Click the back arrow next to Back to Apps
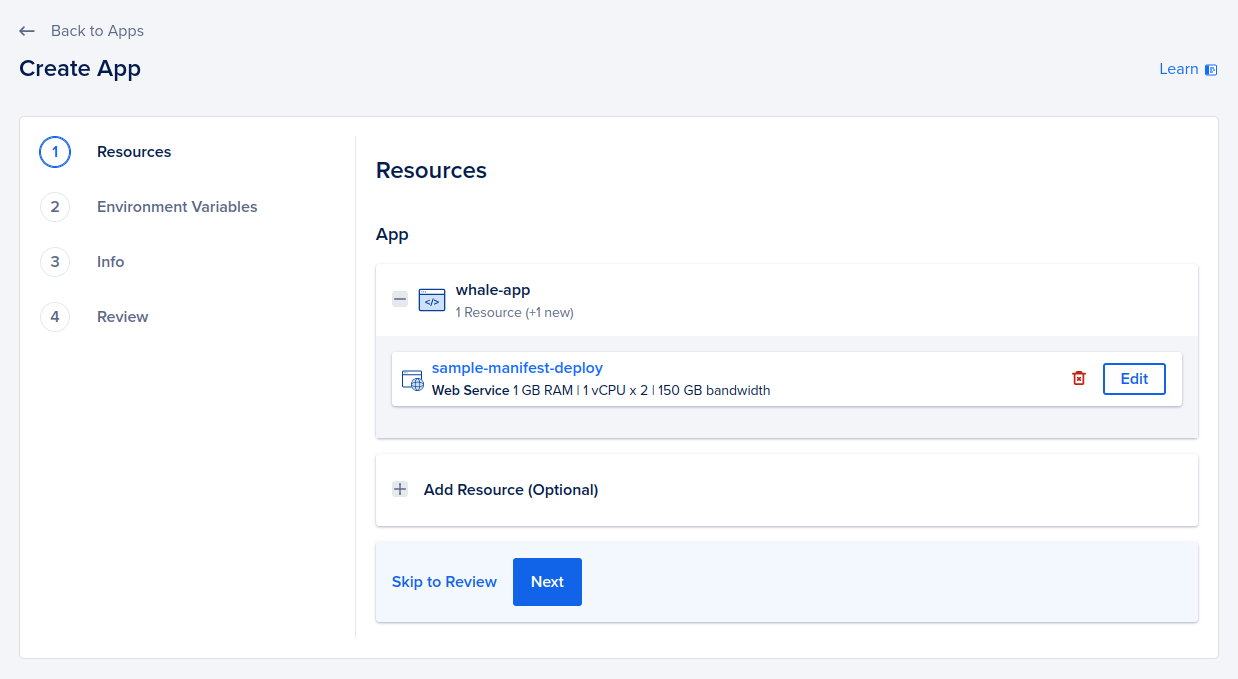 [27, 30]
